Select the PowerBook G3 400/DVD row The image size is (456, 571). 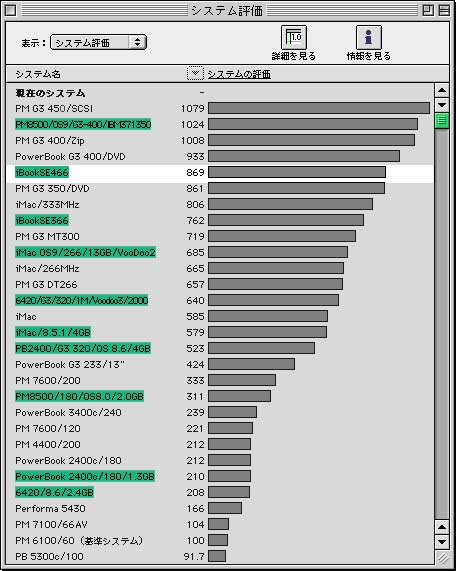[220, 156]
